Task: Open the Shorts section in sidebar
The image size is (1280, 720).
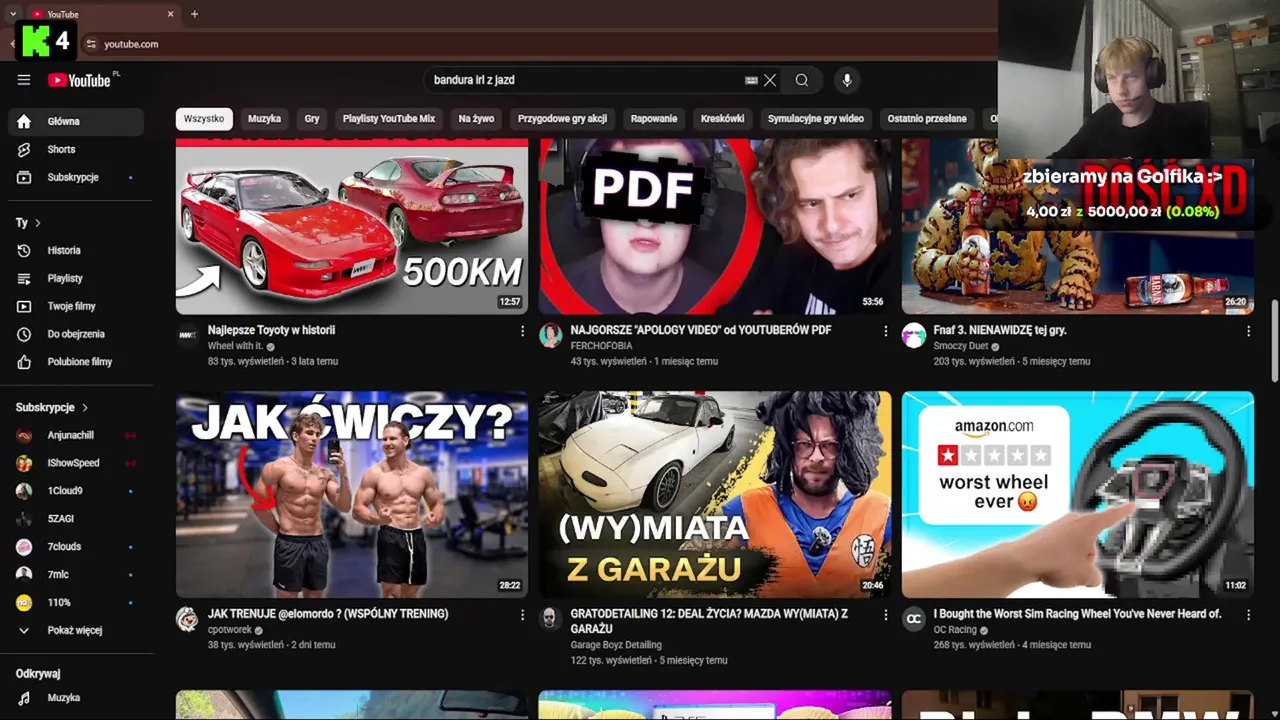Action: pos(76,149)
